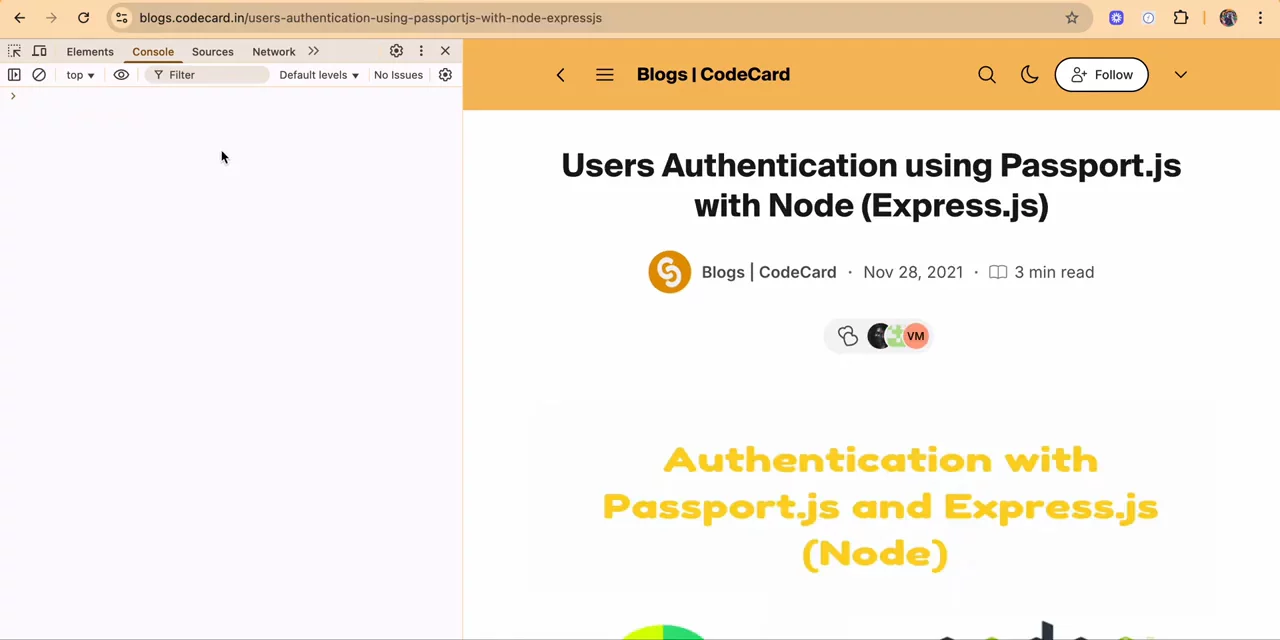Expand the more tabs chevron in DevTools

click(x=313, y=51)
